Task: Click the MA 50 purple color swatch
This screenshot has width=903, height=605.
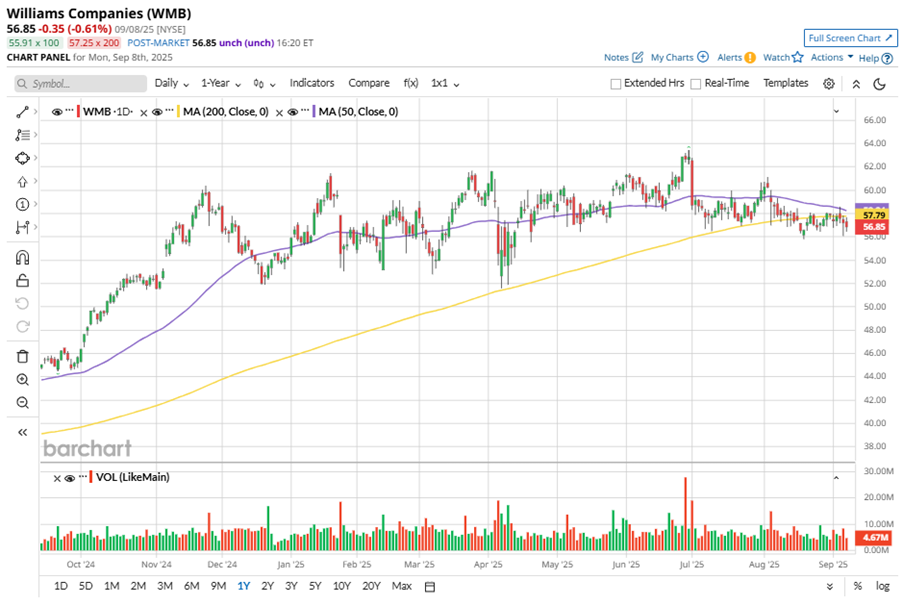Action: (x=314, y=112)
